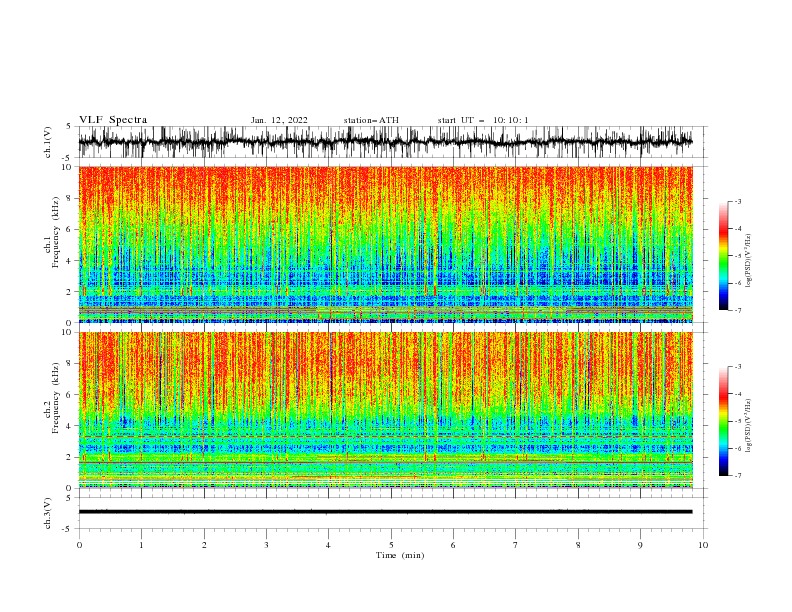
Task: Select the "Jan. 12, 2022" date text
Action: click(279, 120)
